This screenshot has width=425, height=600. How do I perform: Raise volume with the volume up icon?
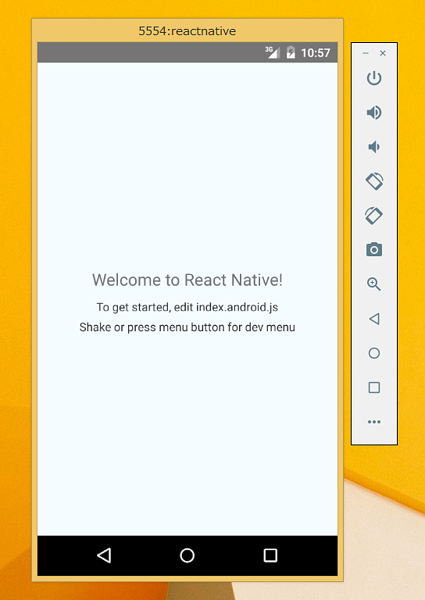[x=374, y=112]
